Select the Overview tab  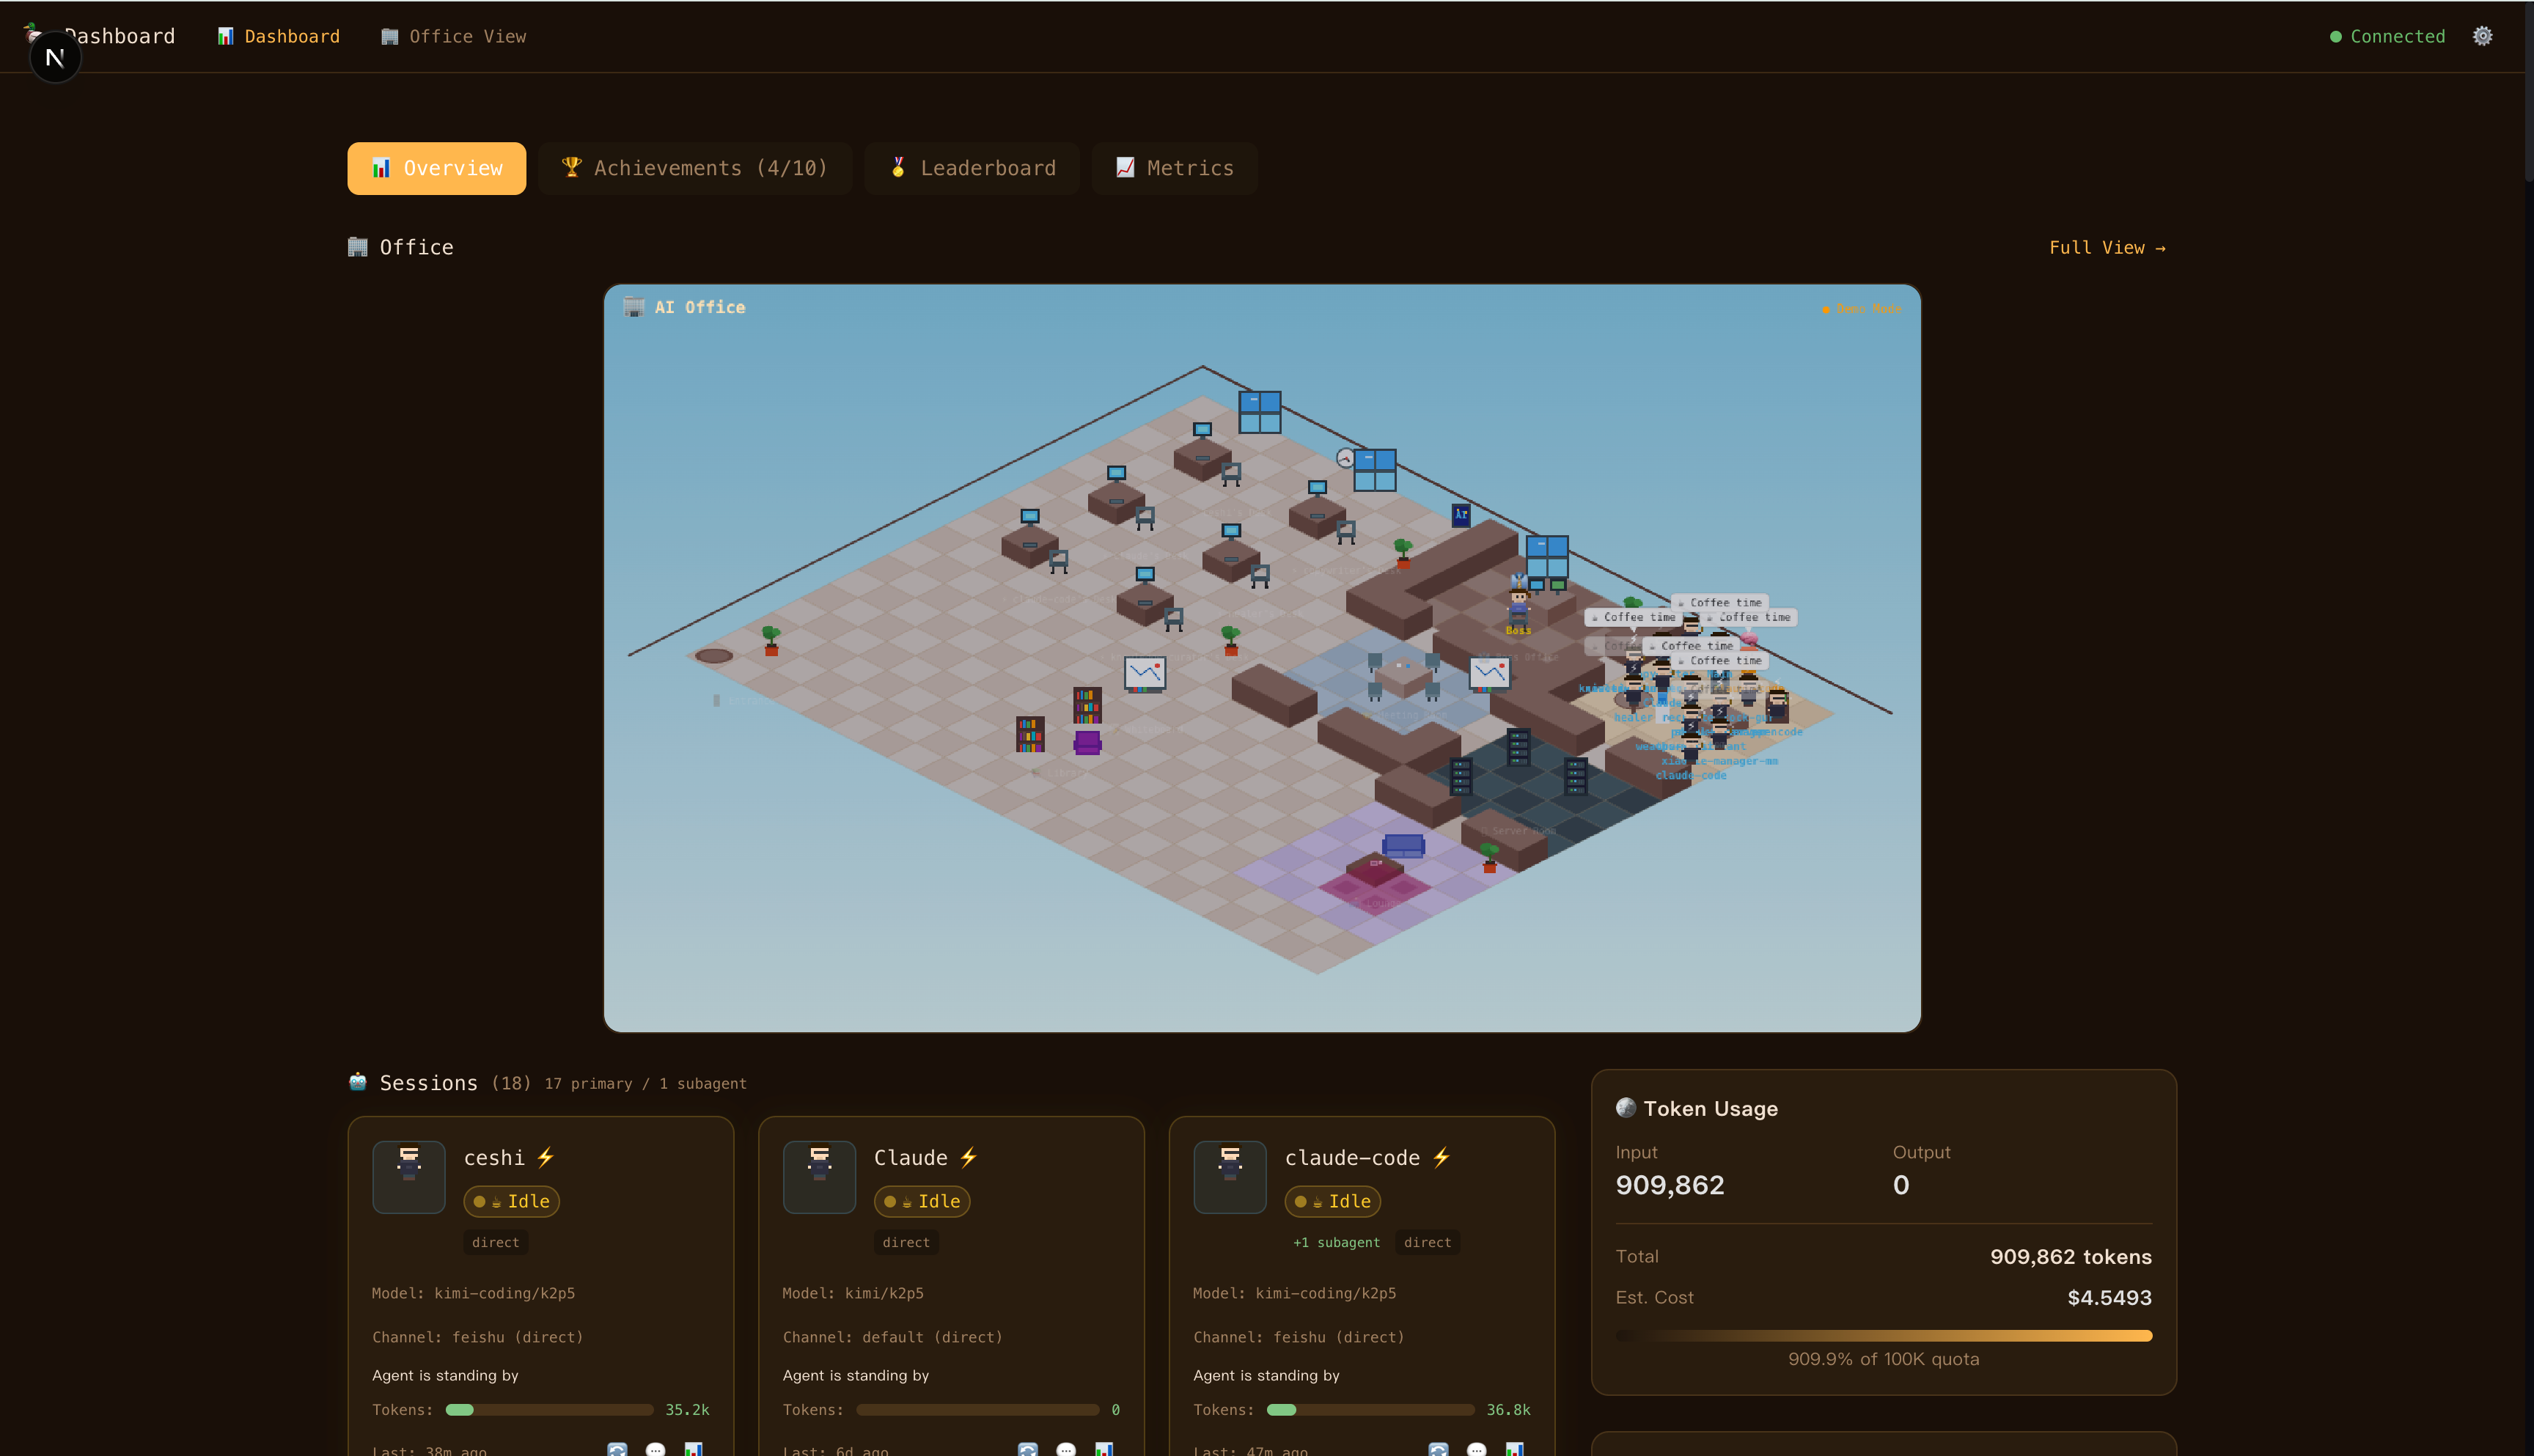436,168
